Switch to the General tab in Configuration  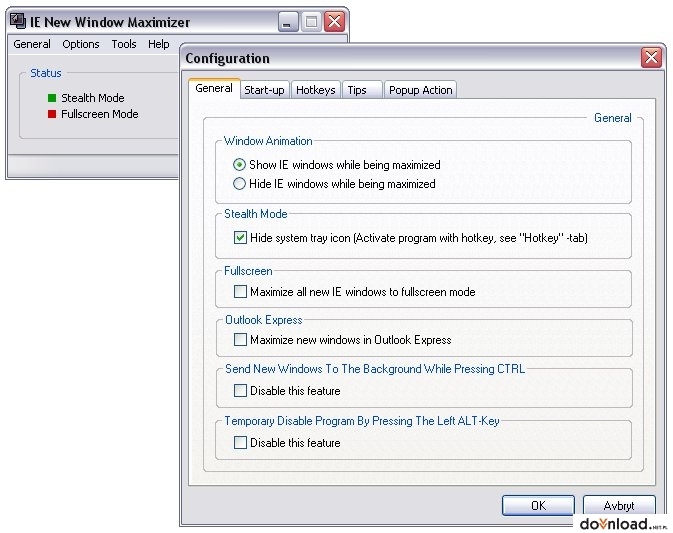pos(214,88)
